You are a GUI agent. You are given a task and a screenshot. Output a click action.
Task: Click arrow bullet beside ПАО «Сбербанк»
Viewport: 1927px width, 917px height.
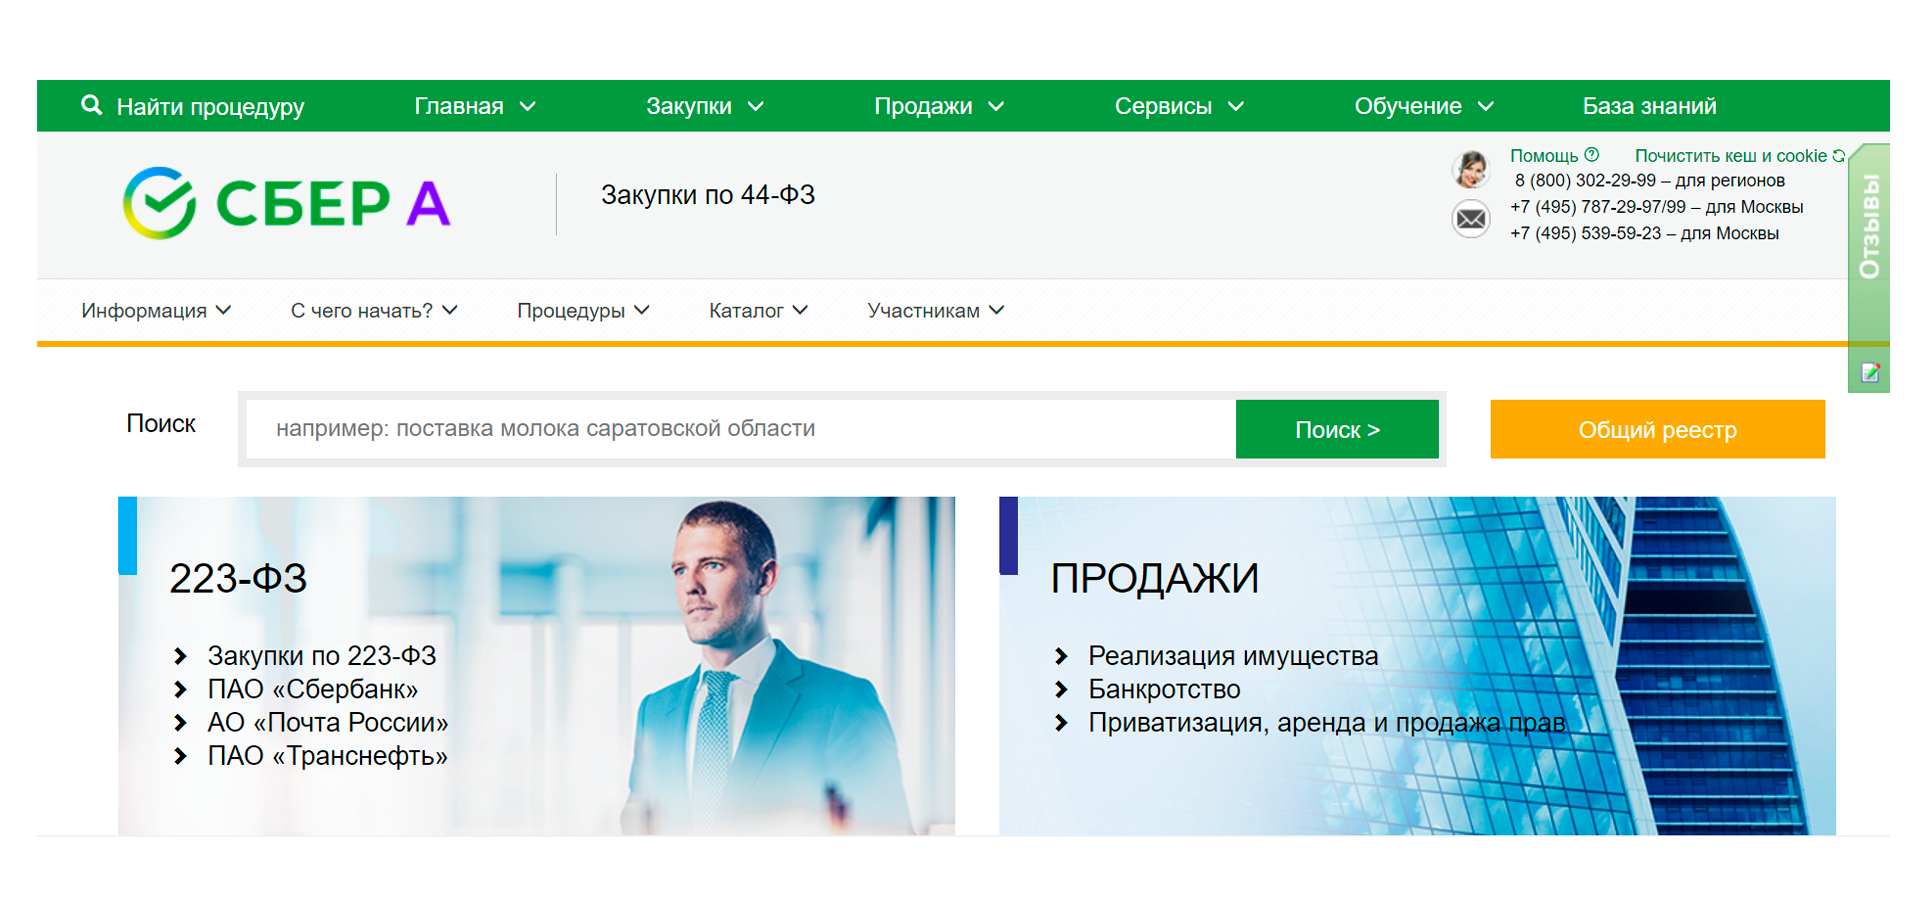point(180,689)
